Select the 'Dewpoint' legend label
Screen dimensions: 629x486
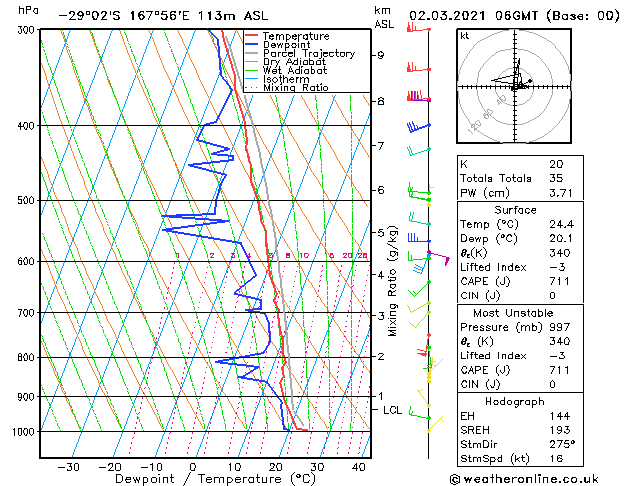point(286,45)
